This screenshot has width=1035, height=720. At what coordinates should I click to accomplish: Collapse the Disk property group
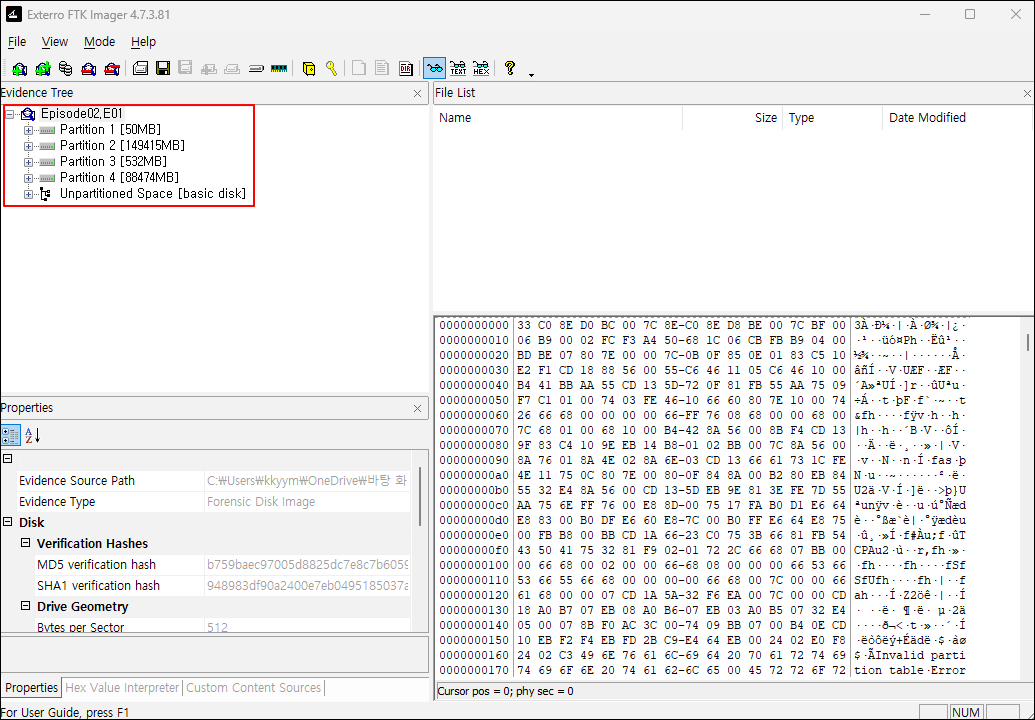pos(8,522)
